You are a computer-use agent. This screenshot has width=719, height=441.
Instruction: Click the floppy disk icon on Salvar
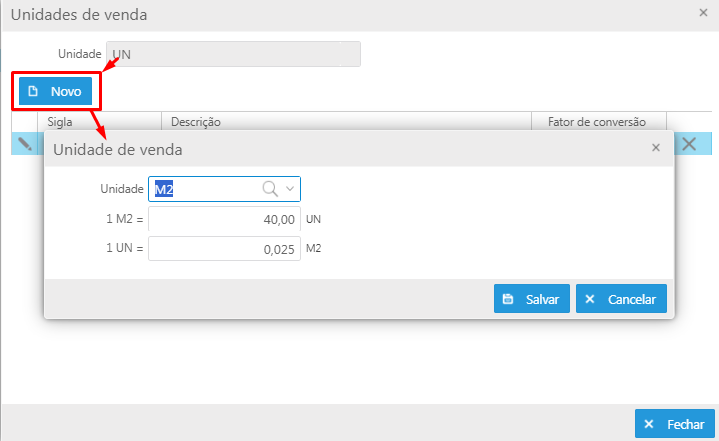coord(508,299)
